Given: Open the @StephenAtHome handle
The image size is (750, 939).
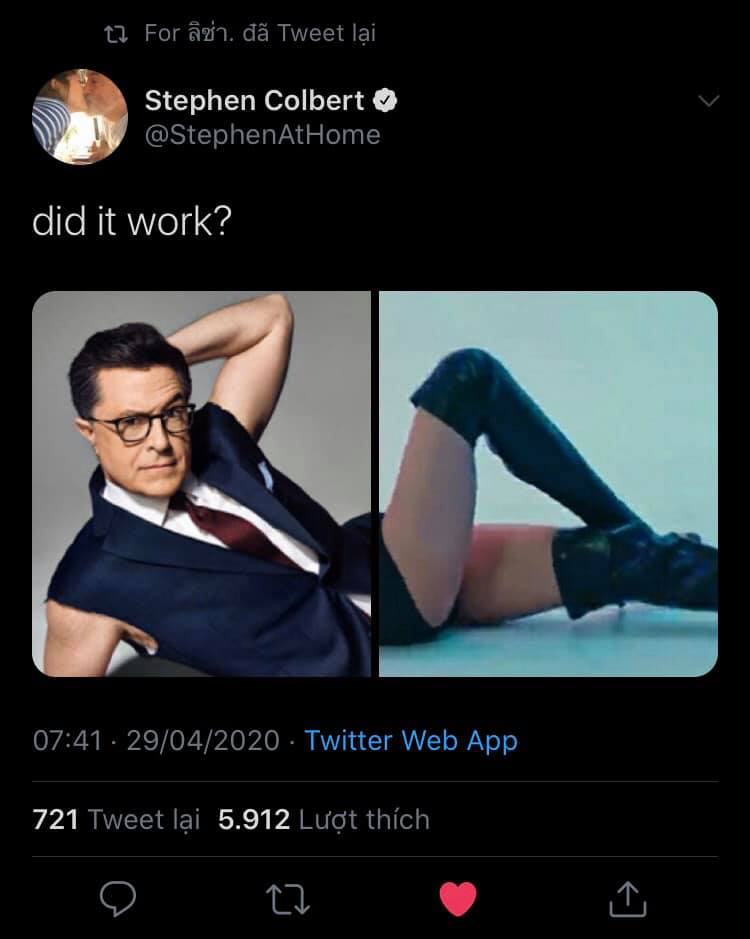Looking at the screenshot, I should click(262, 135).
